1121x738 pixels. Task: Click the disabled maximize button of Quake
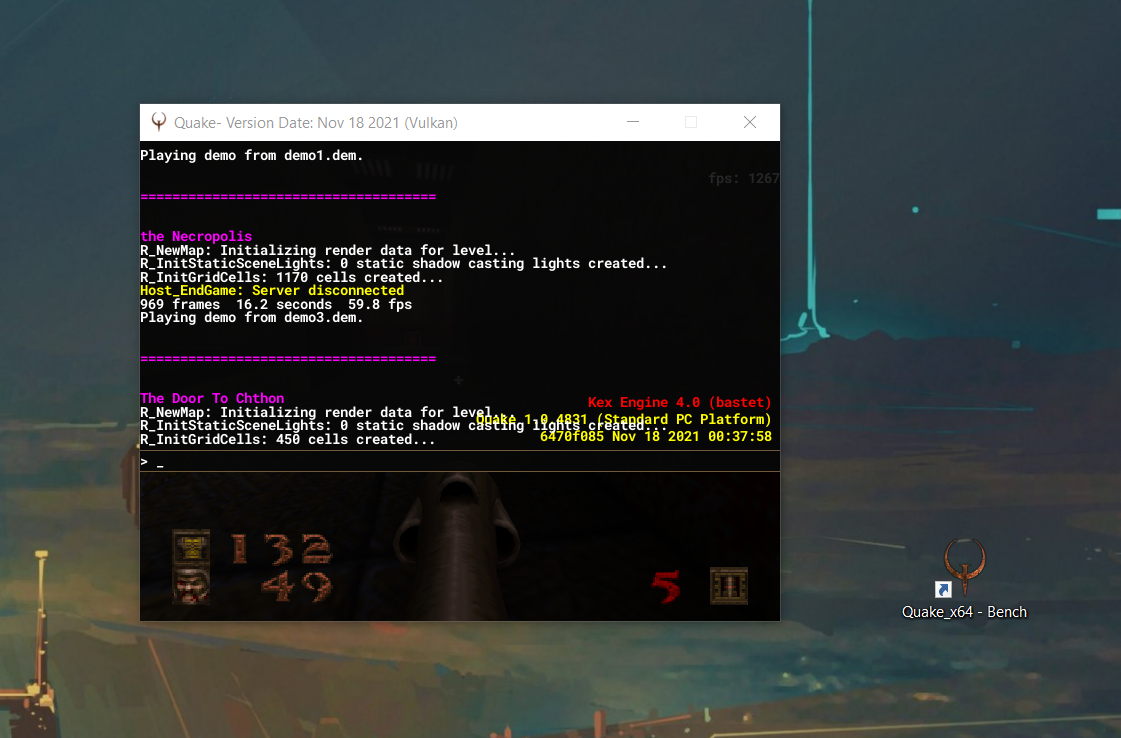click(691, 122)
